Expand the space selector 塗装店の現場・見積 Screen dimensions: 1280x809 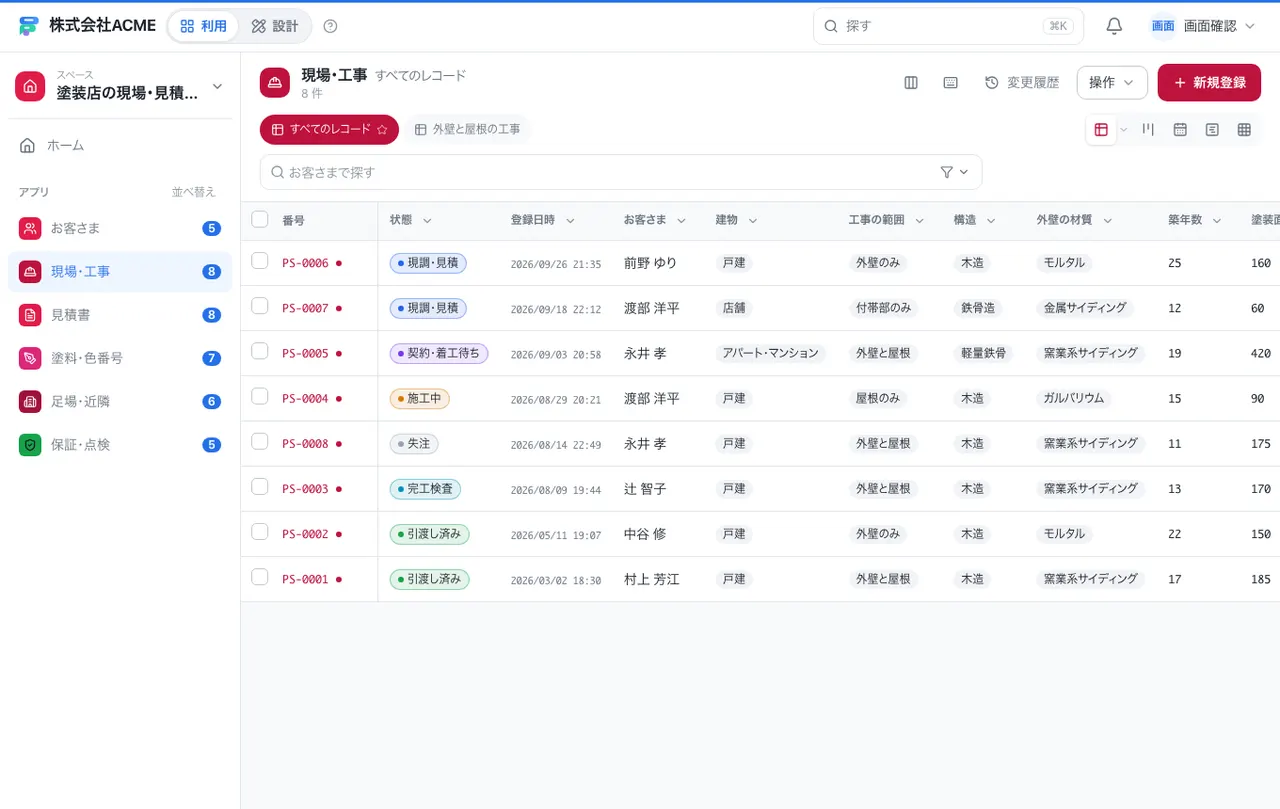(120, 86)
